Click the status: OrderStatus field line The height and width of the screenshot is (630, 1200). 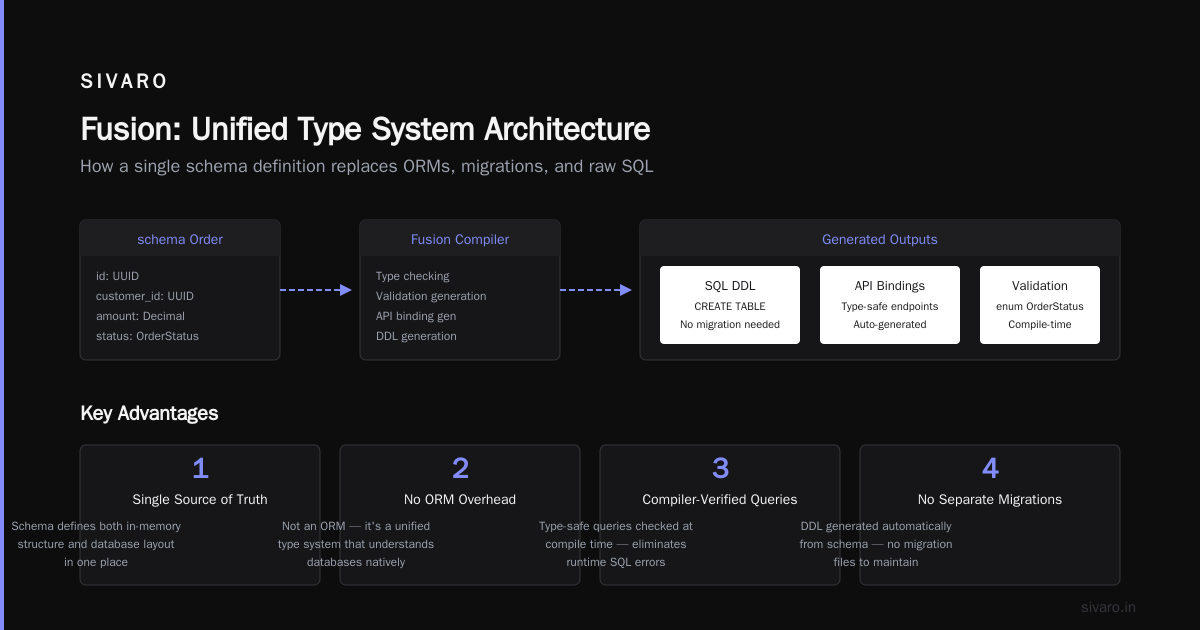coord(147,336)
